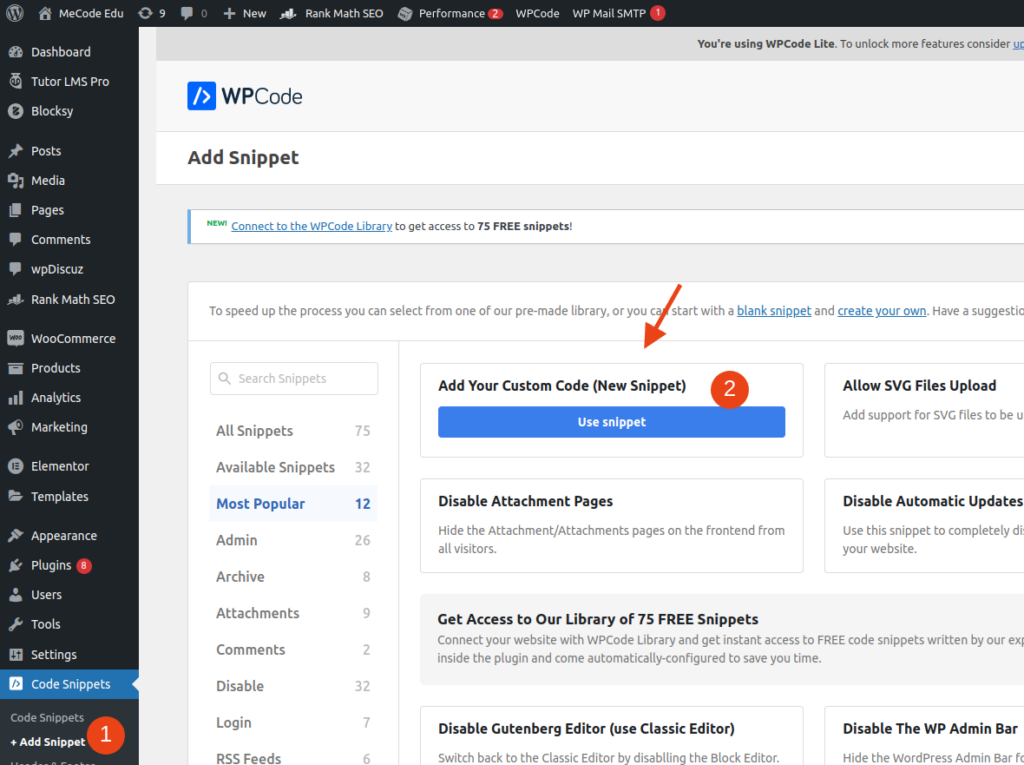Click the WP Mail SMTP toolbar item

click(610, 13)
